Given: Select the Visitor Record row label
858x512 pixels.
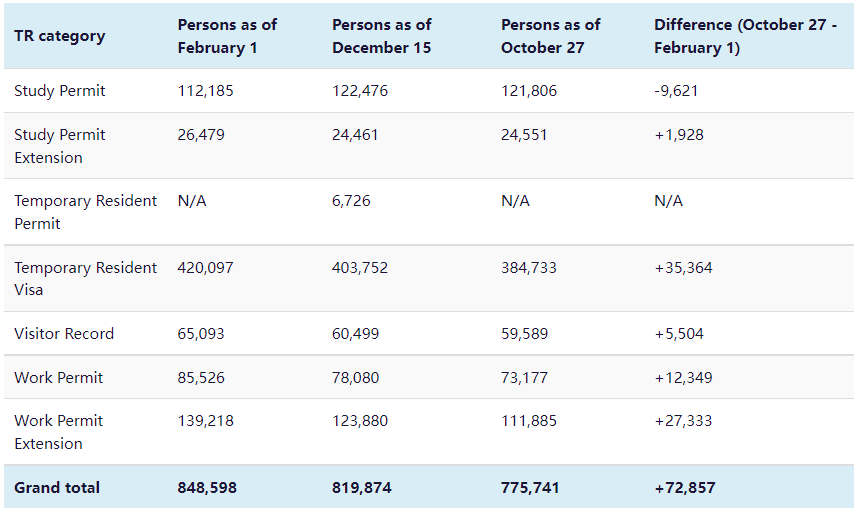Looking at the screenshot, I should pyautogui.click(x=64, y=334).
